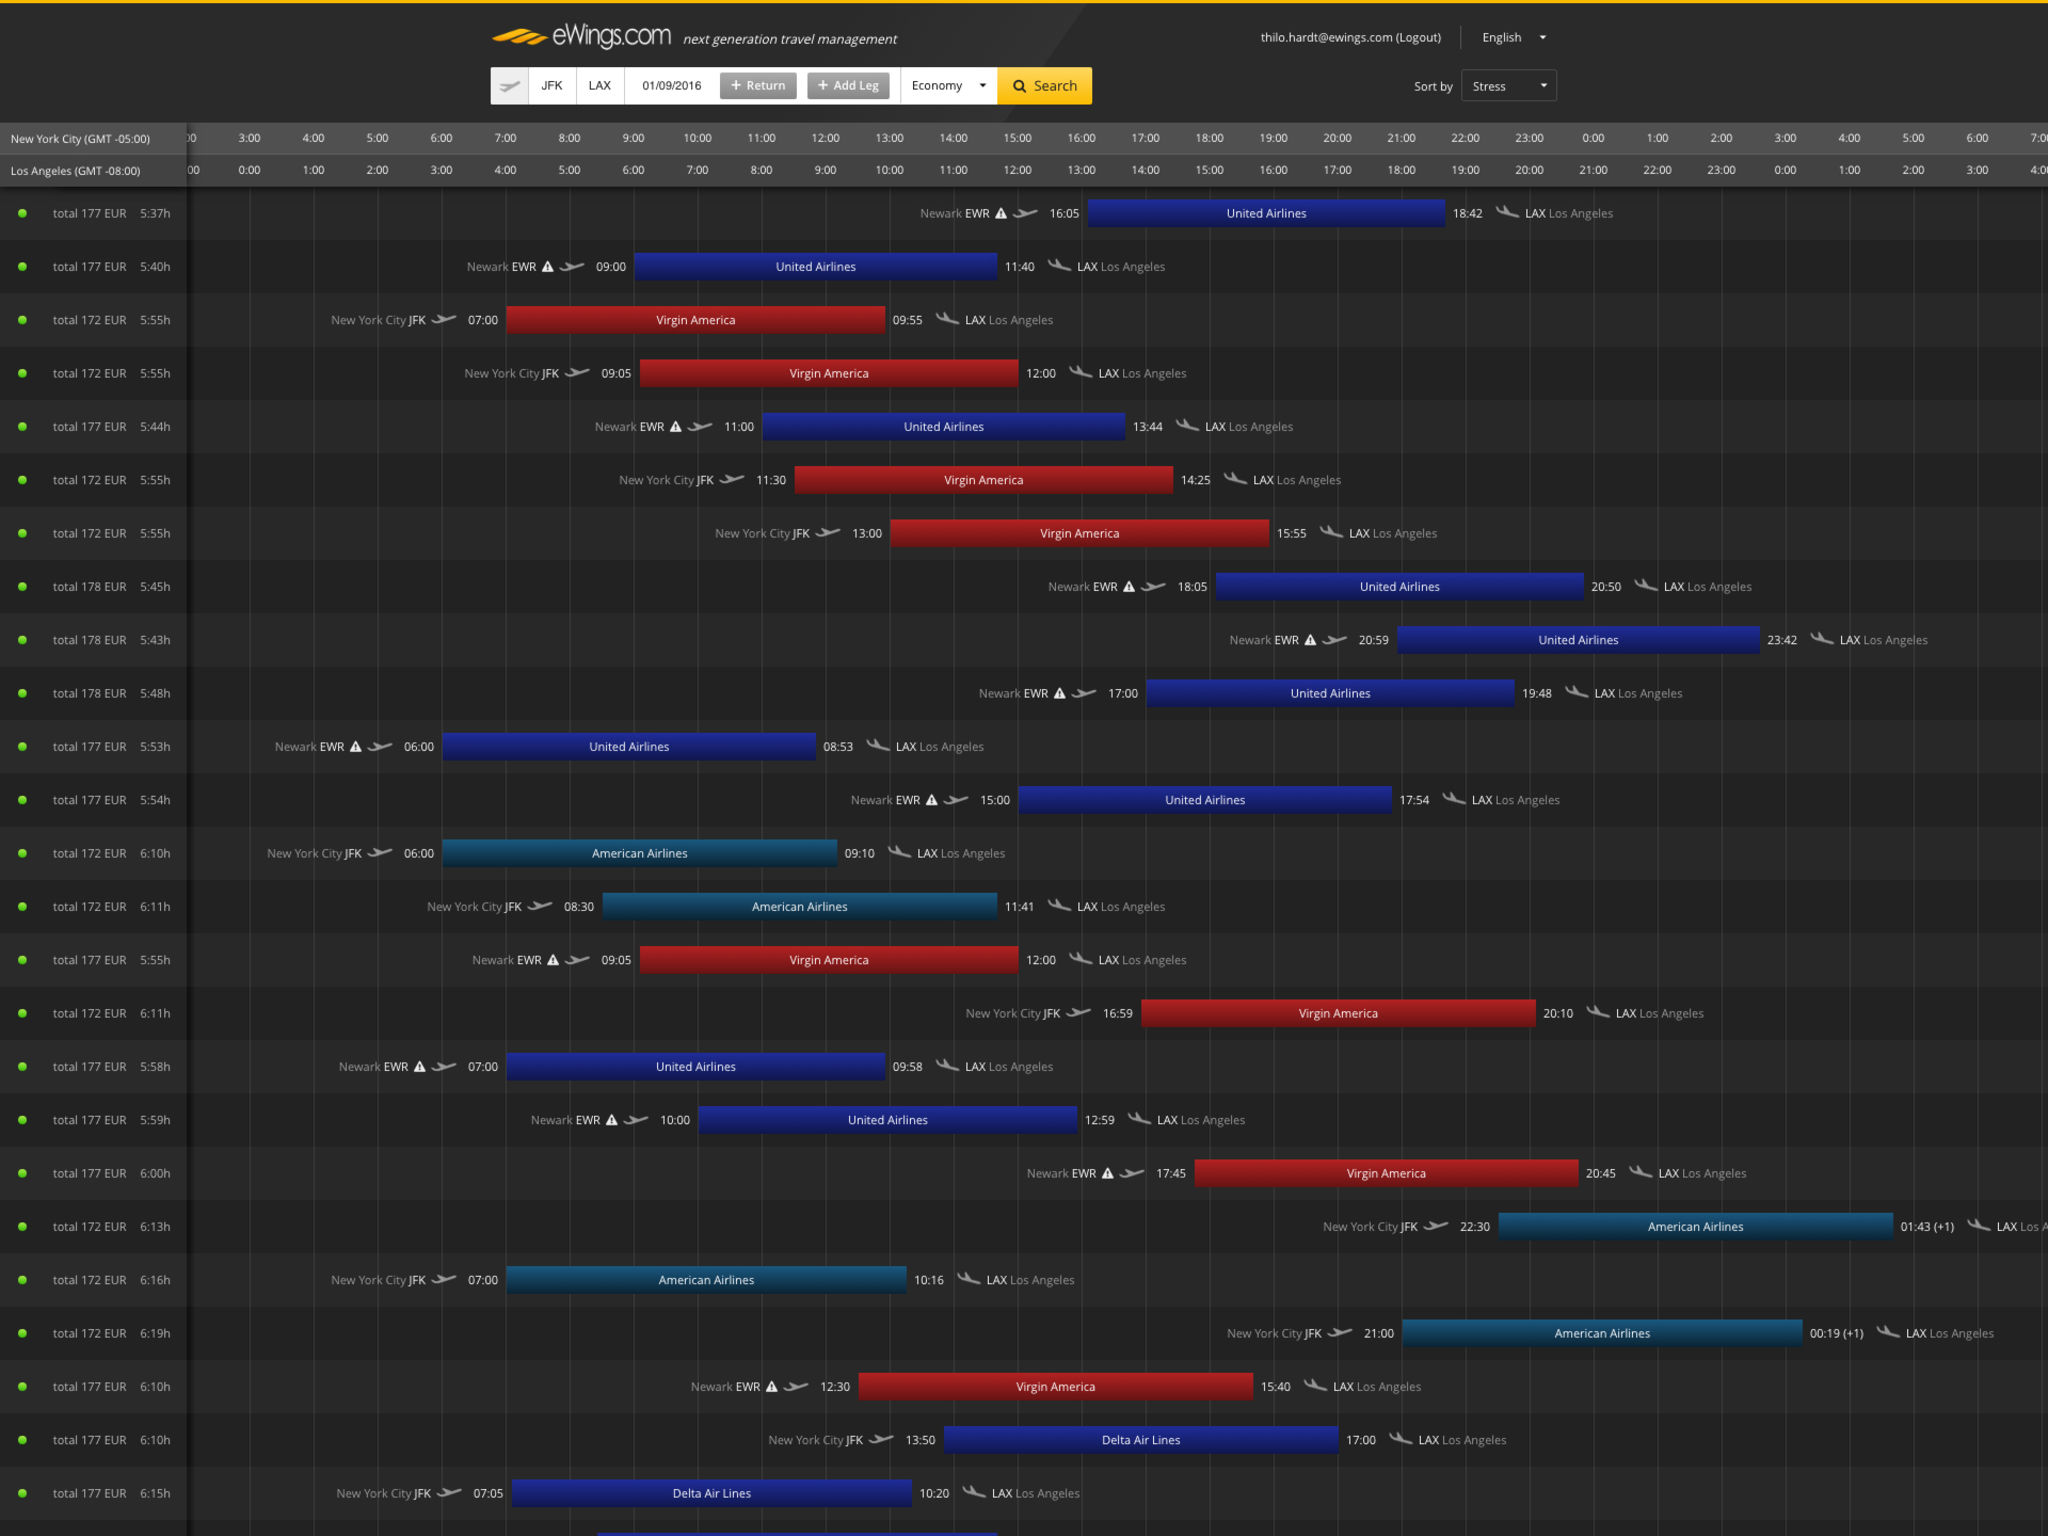Click green status dot of 177 EUR 5:40h row
The width and height of the screenshot is (2048, 1536).
[x=22, y=266]
